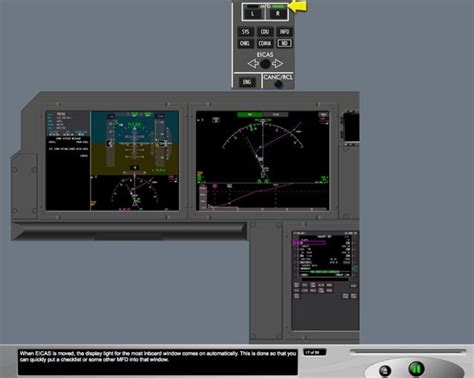474x378 pixels.
Task: Click the eject-style button beside pause
Action: pos(385,370)
